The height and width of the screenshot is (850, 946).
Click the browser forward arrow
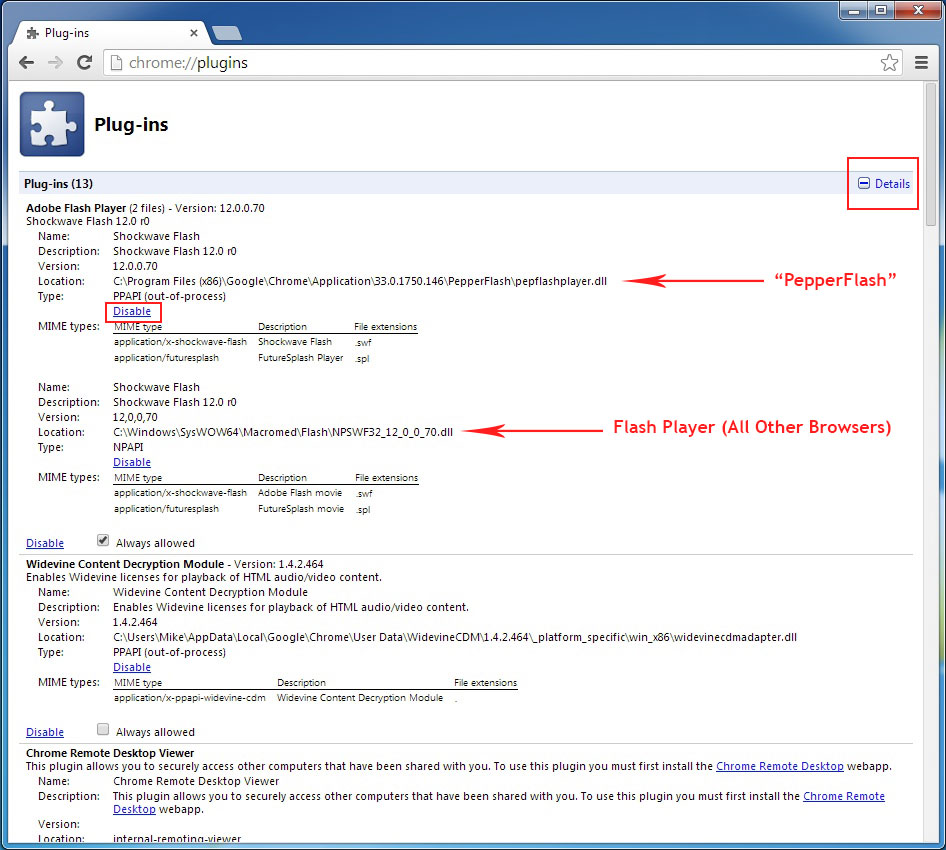[55, 63]
